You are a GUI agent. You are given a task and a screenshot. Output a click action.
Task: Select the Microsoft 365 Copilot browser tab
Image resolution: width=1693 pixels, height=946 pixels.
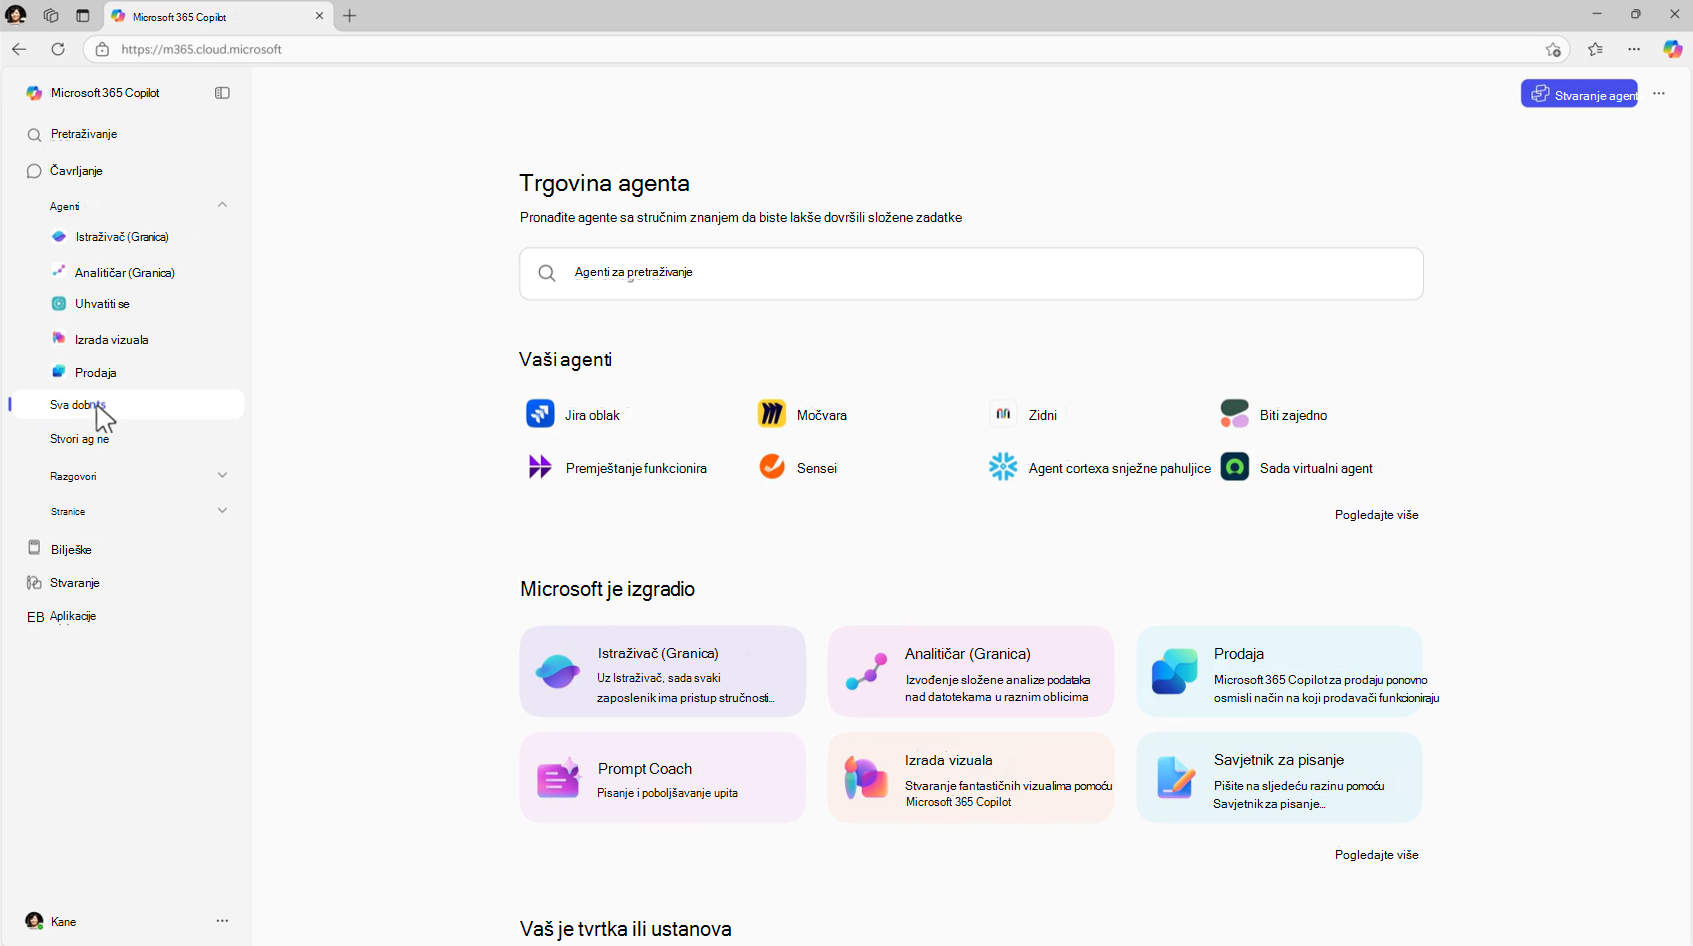coord(218,16)
